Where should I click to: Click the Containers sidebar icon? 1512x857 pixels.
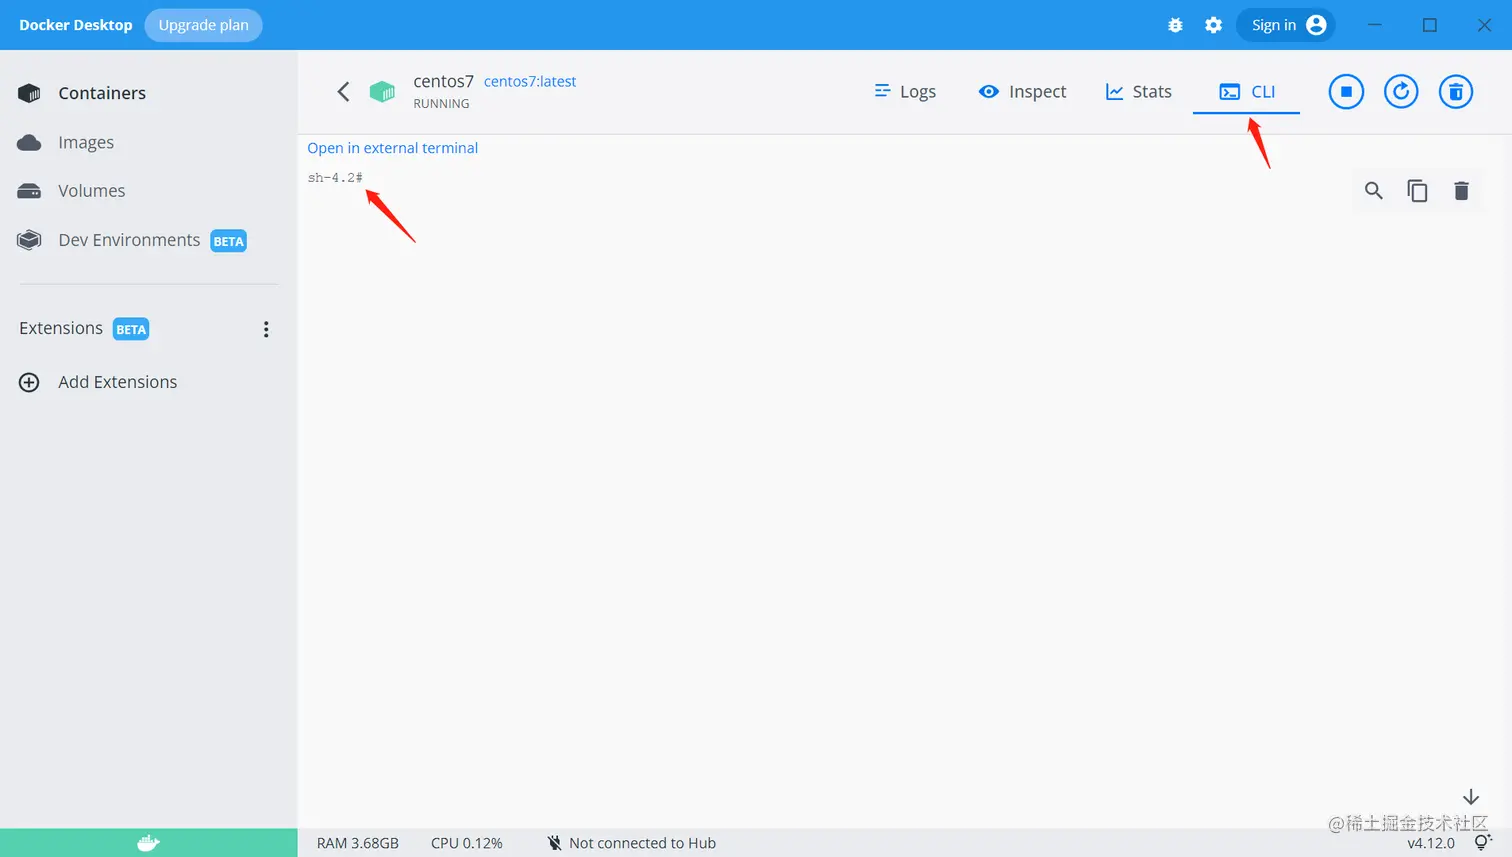click(29, 93)
